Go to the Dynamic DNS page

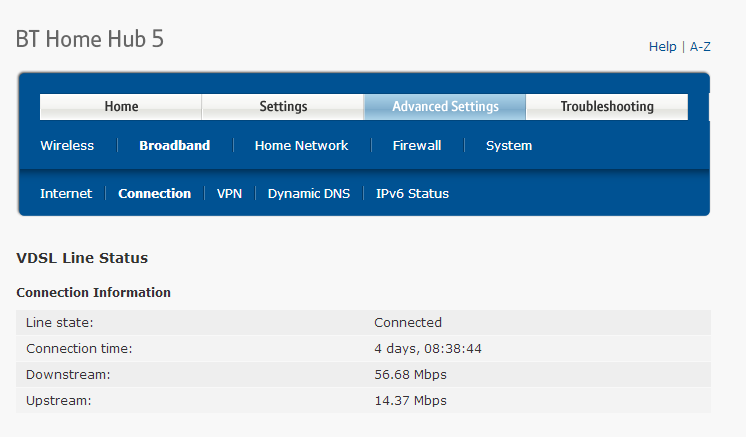point(309,194)
